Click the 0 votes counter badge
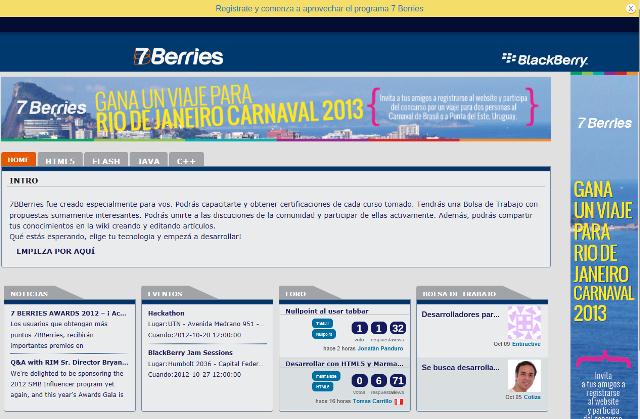 360,381
